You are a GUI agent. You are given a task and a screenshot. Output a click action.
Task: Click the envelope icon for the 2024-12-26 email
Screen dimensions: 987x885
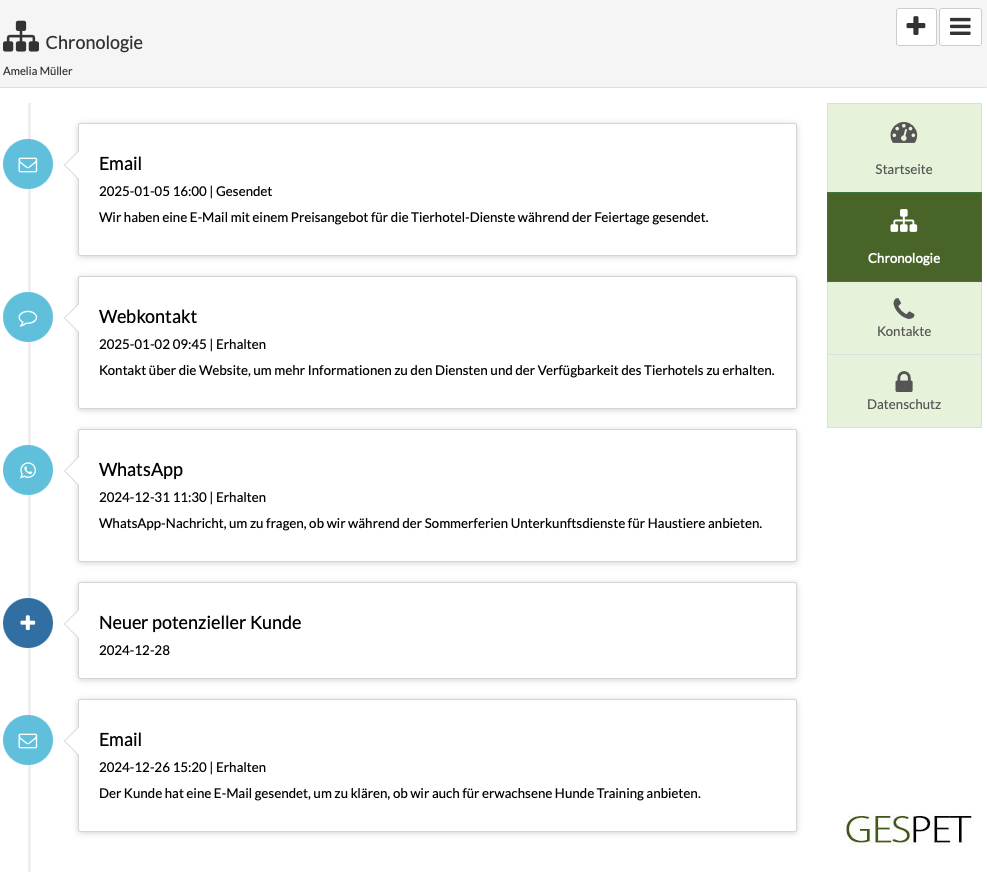click(28, 740)
